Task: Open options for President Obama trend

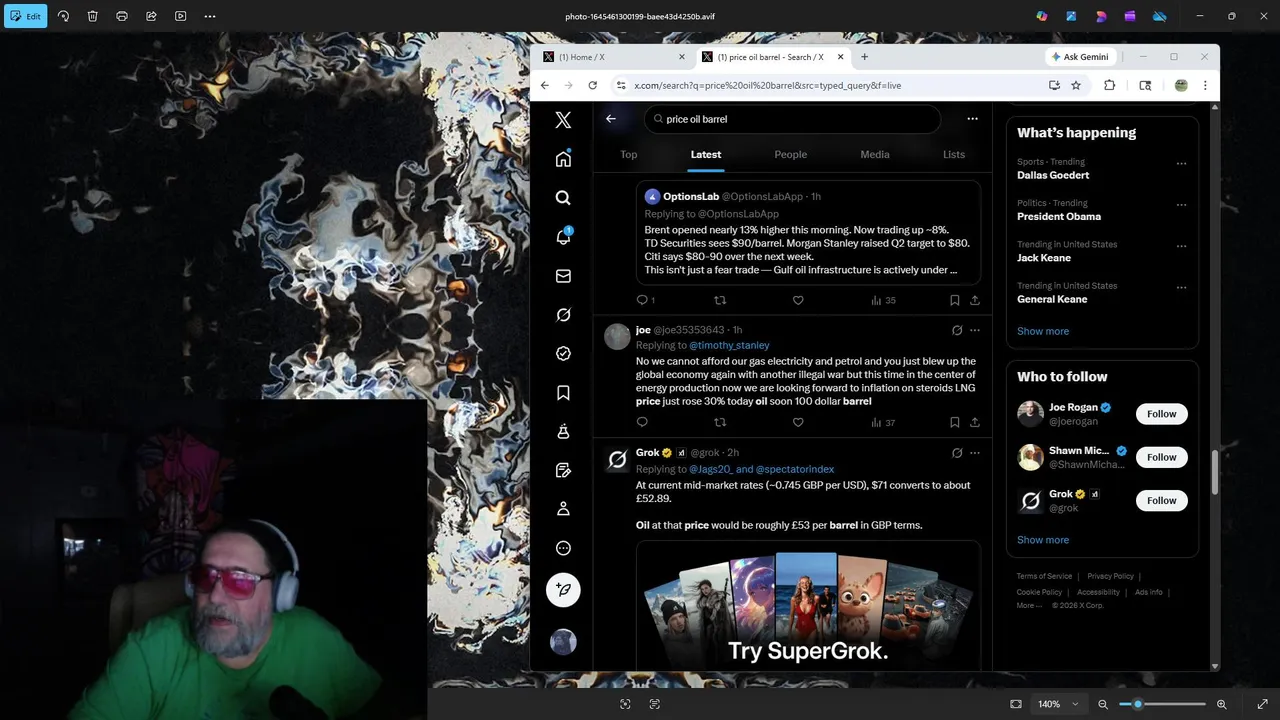Action: (1181, 205)
